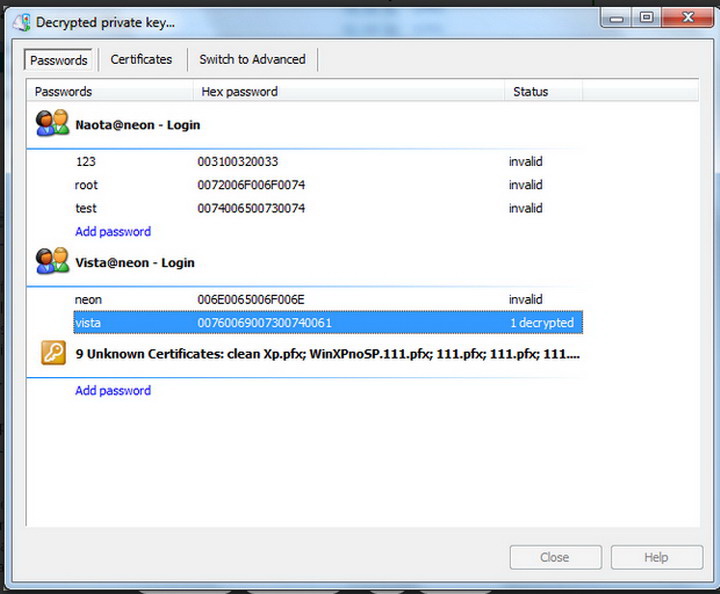The image size is (720, 594).
Task: Close the window with the X button
Action: (x=688, y=18)
